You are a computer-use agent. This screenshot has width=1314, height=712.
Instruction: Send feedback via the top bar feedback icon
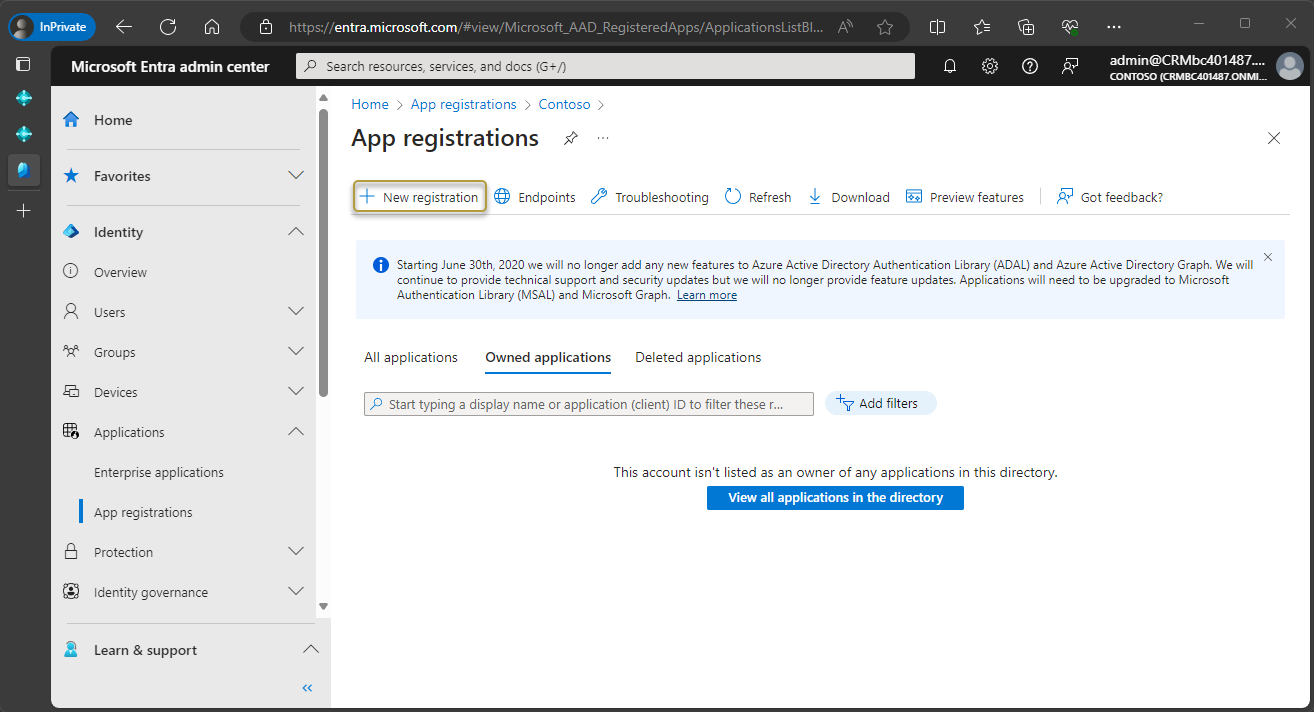(x=1069, y=65)
